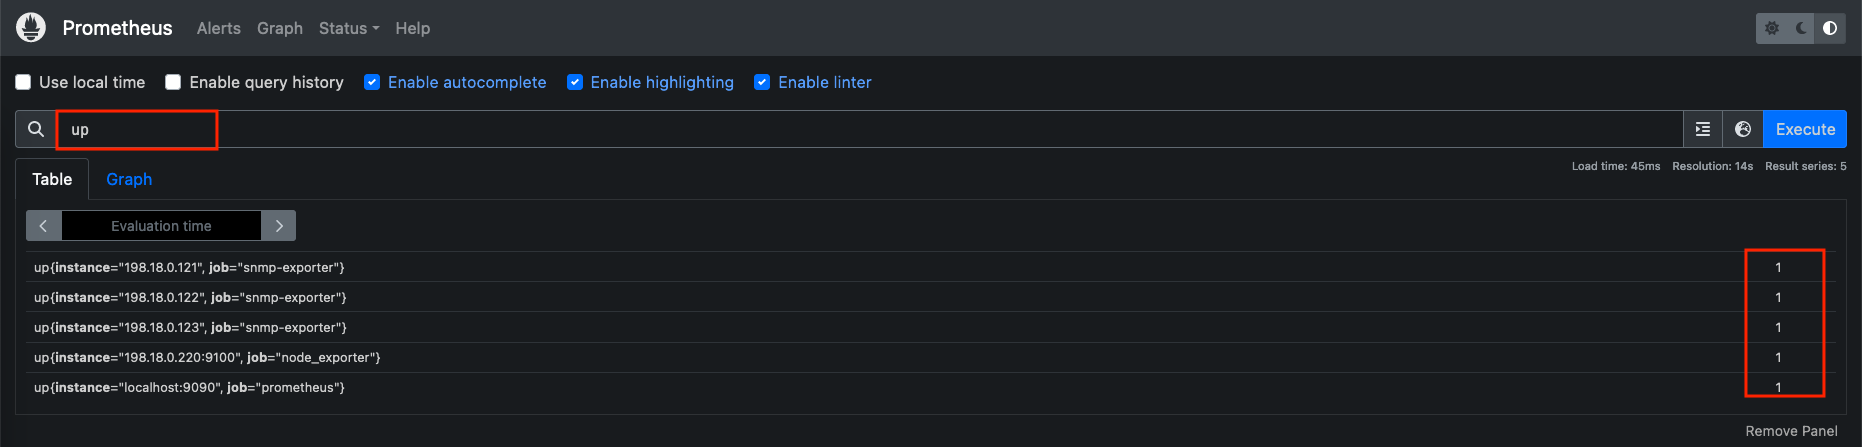1862x447 pixels.
Task: Open the Alerts page
Action: pyautogui.click(x=218, y=28)
